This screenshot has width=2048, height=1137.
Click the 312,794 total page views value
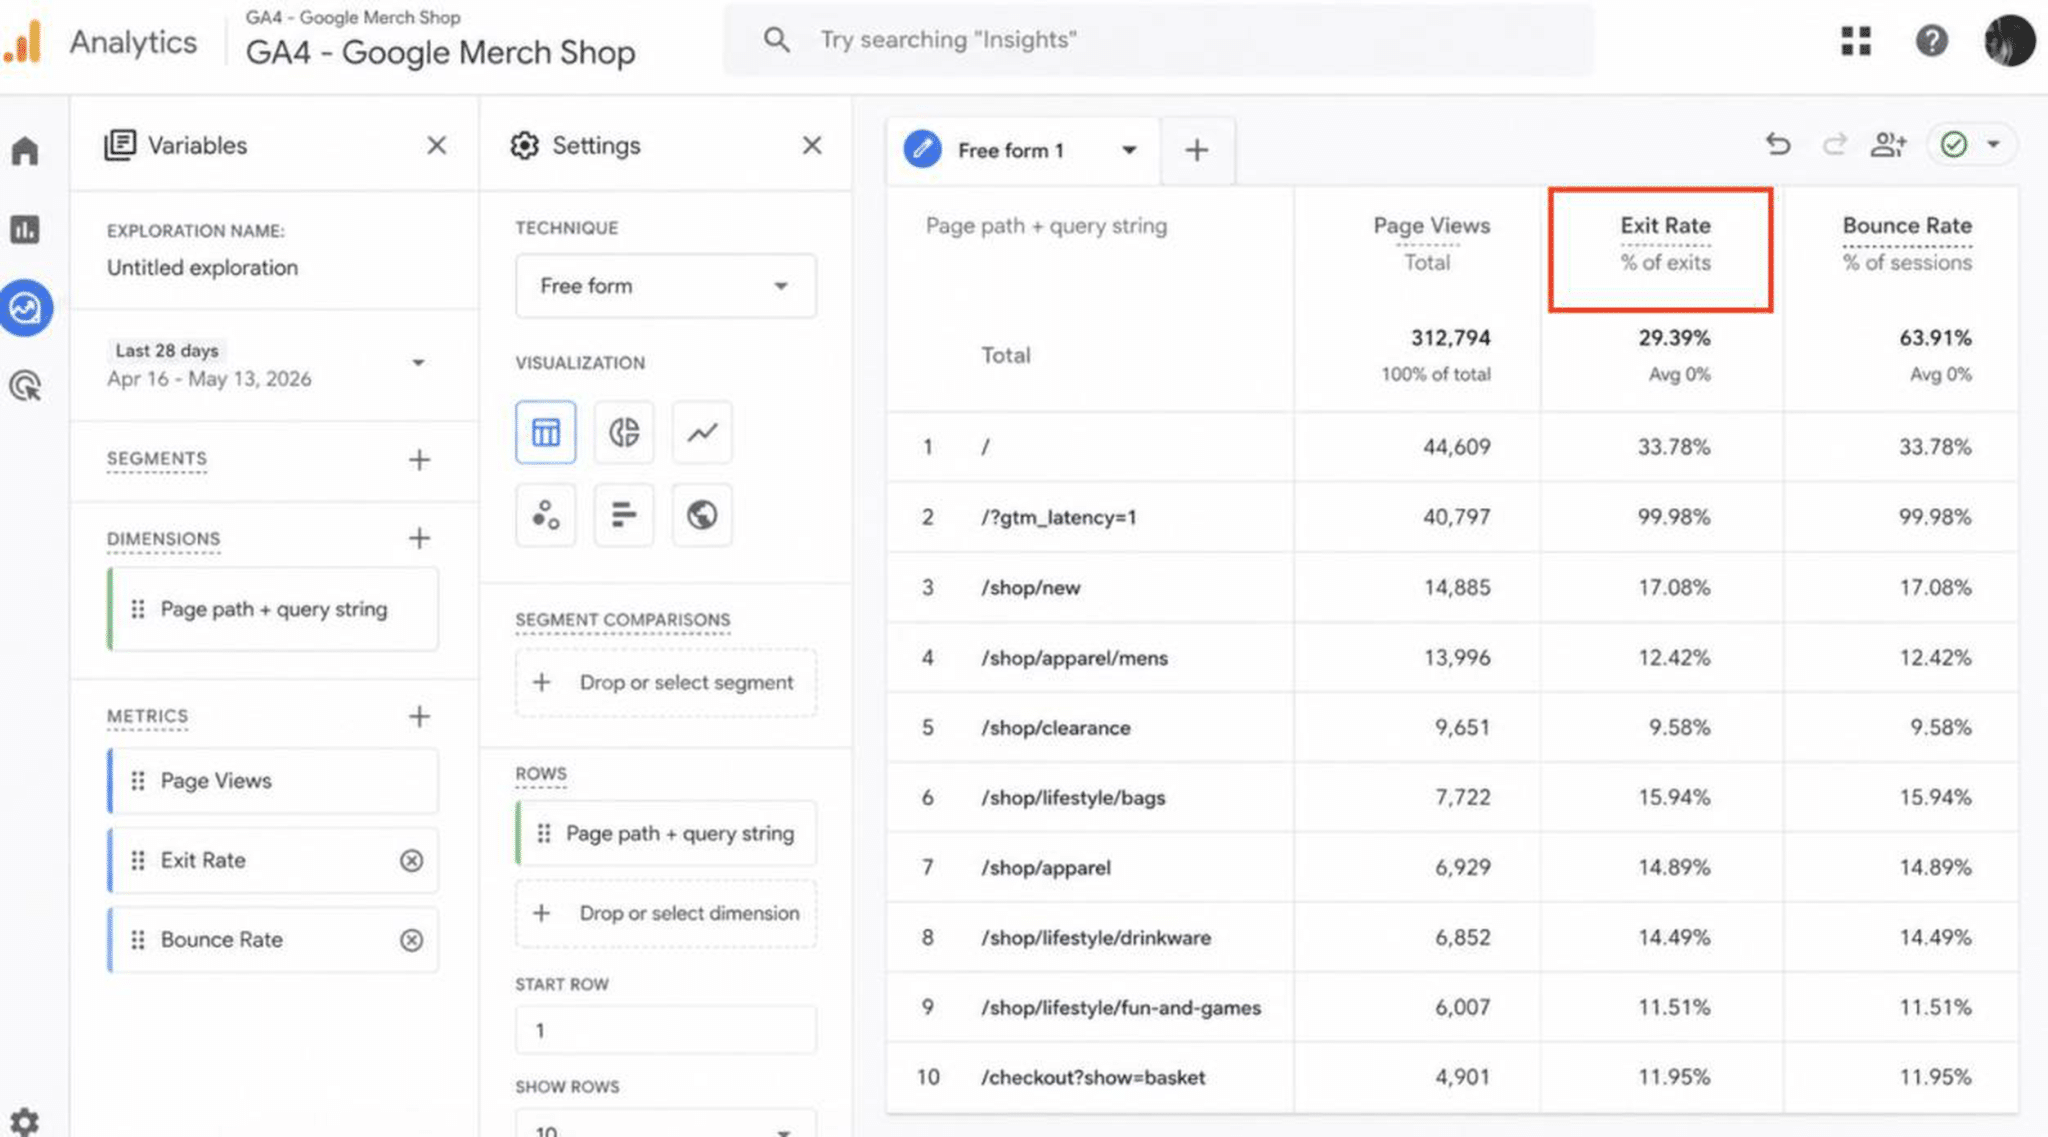pos(1450,338)
